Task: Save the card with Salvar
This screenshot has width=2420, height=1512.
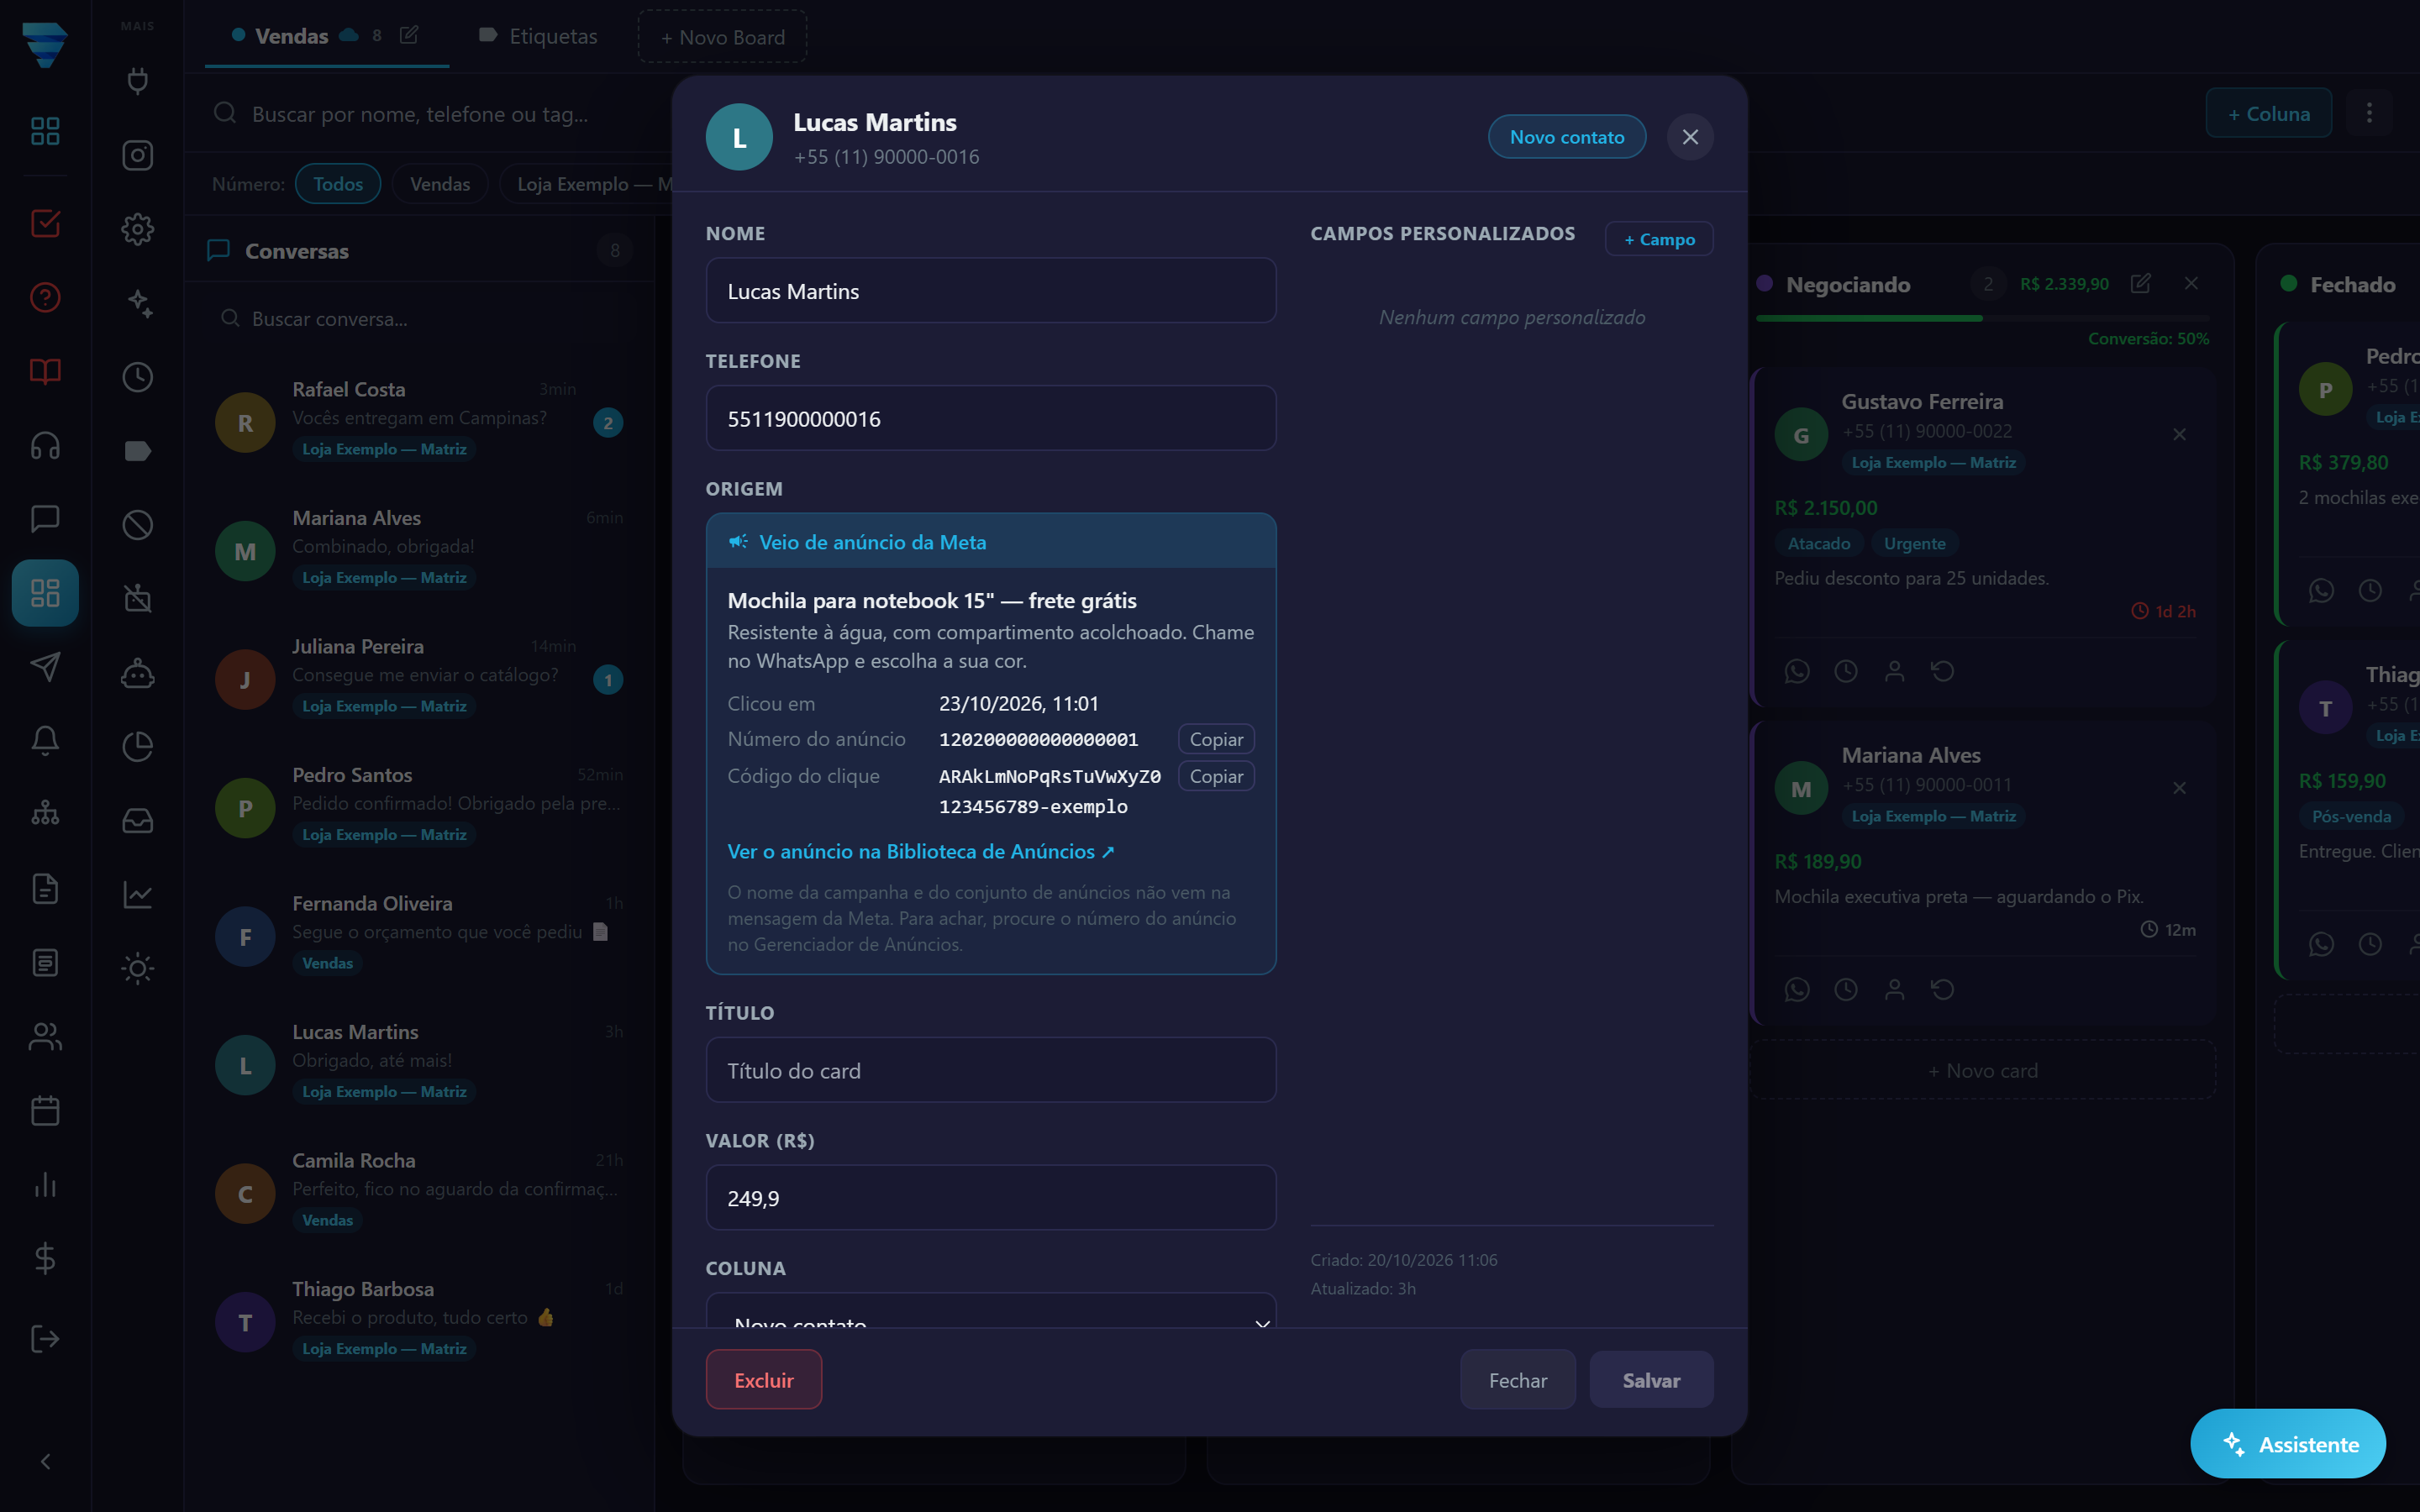Action: point(1651,1380)
